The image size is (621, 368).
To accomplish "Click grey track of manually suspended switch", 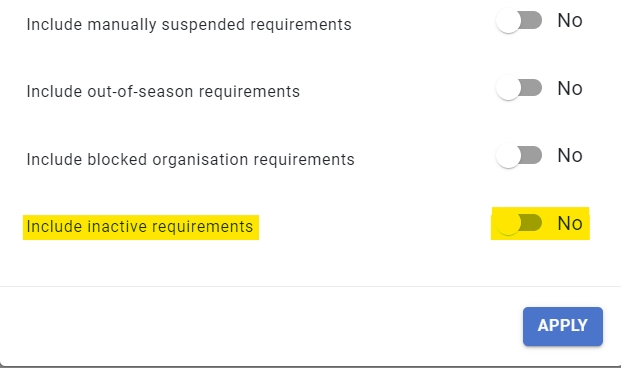I will point(531,20).
